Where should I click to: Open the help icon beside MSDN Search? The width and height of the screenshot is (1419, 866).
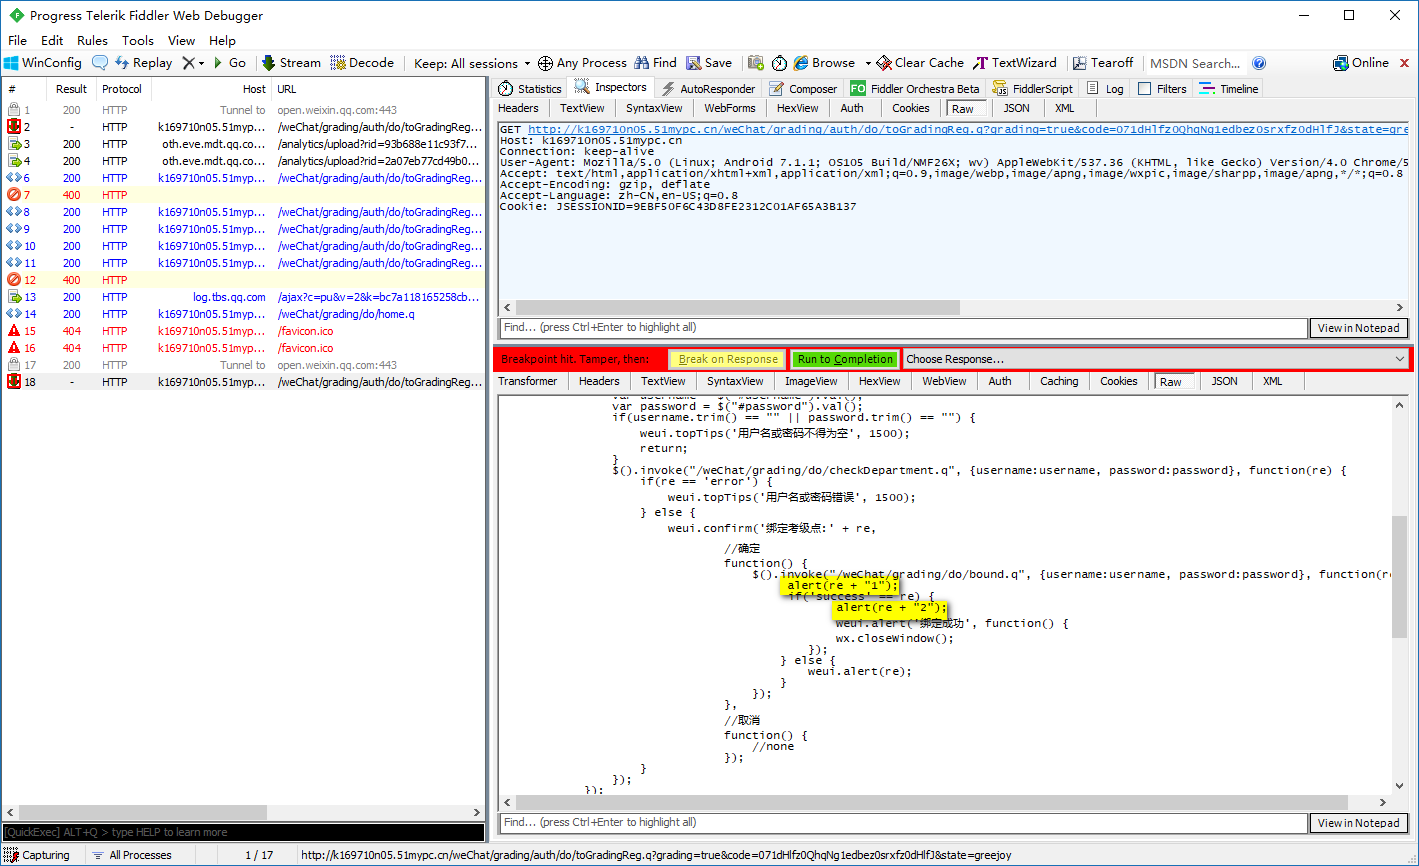pyautogui.click(x=1259, y=63)
